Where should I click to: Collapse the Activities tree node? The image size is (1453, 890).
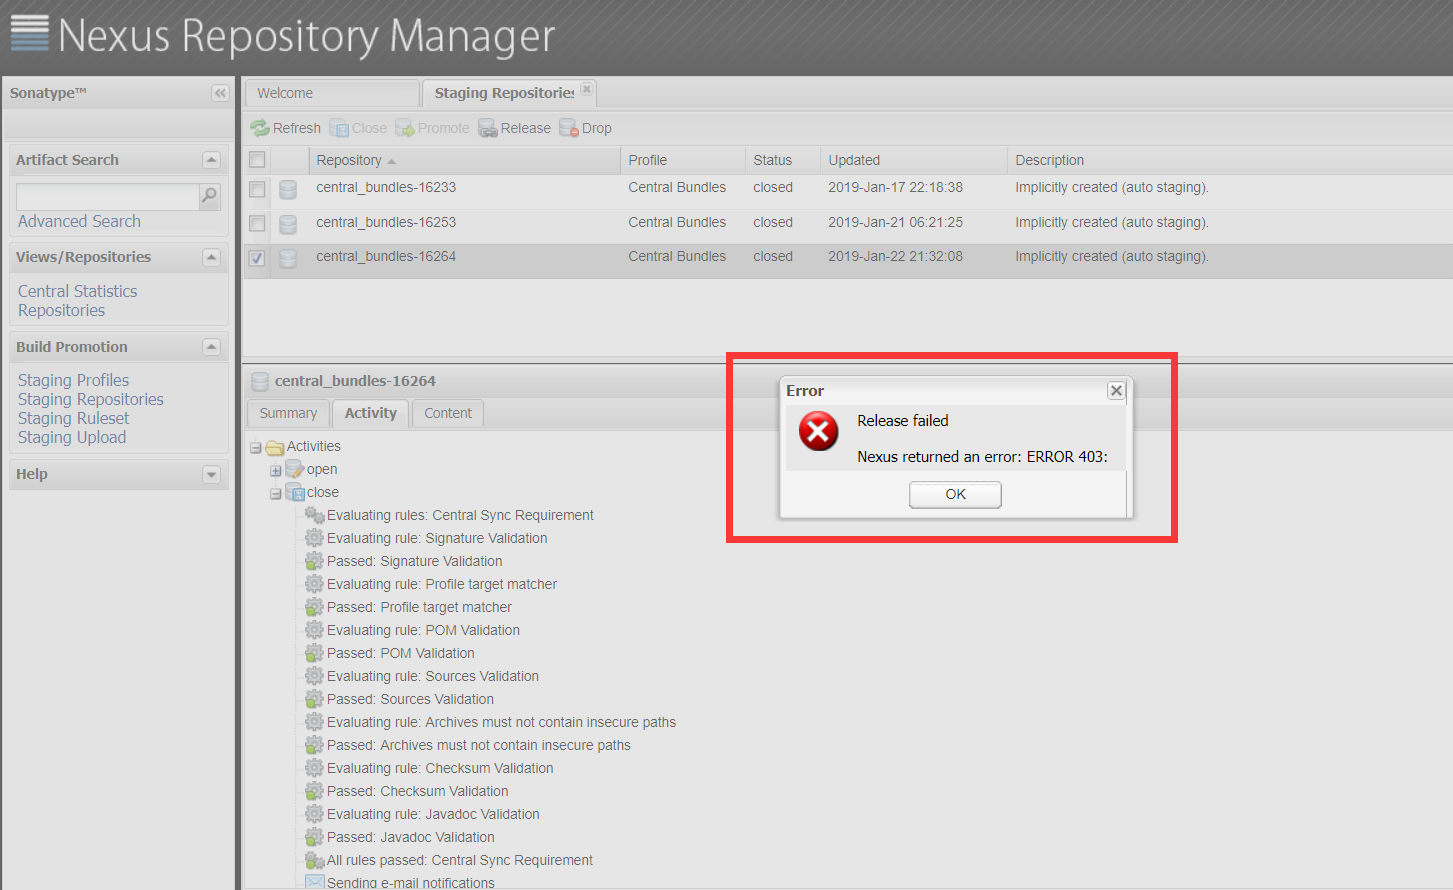pyautogui.click(x=256, y=447)
